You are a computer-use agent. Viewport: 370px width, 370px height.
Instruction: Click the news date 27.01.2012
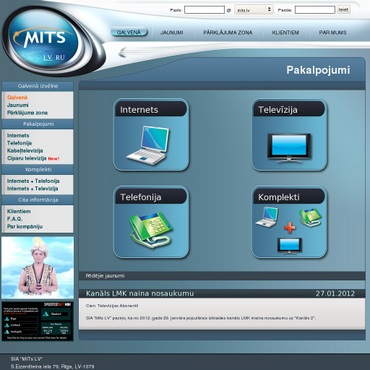pyautogui.click(x=335, y=293)
